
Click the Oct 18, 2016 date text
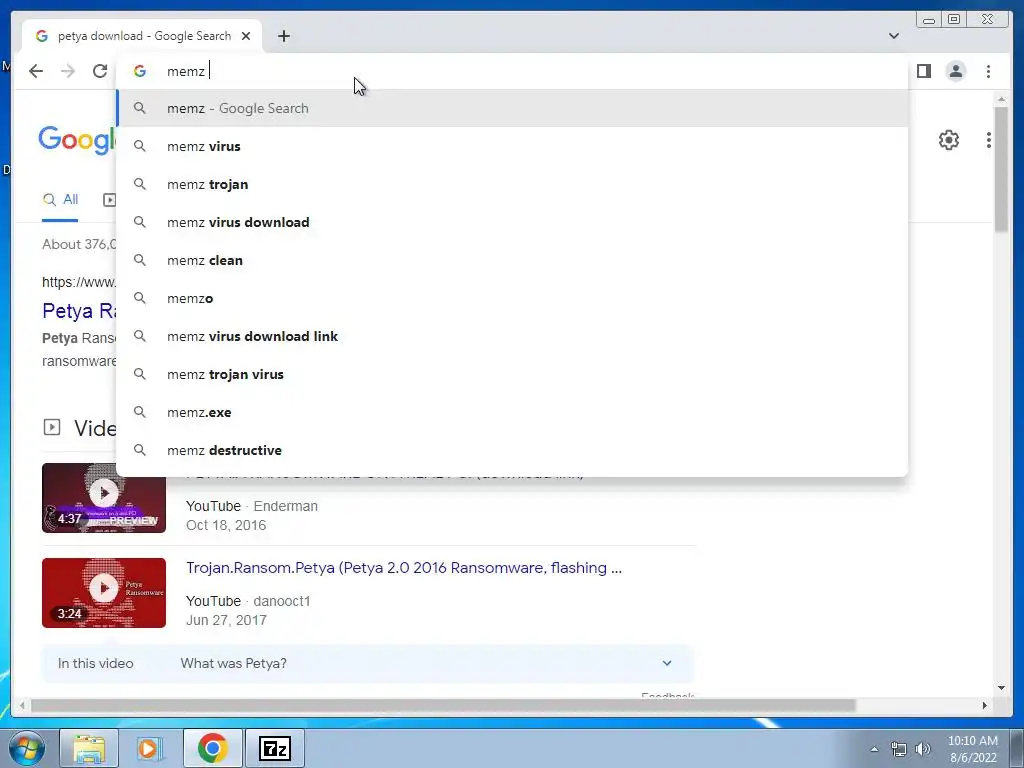click(226, 525)
